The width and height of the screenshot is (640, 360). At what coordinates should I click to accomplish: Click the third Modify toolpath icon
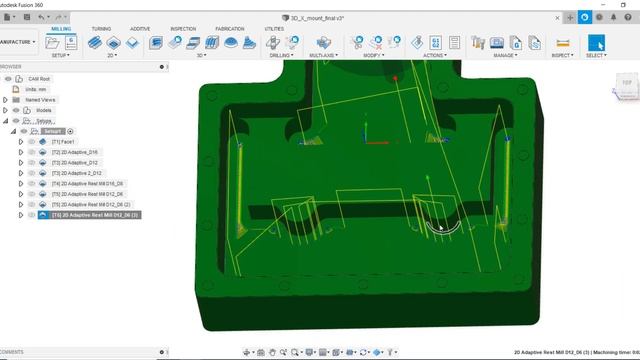(395, 42)
